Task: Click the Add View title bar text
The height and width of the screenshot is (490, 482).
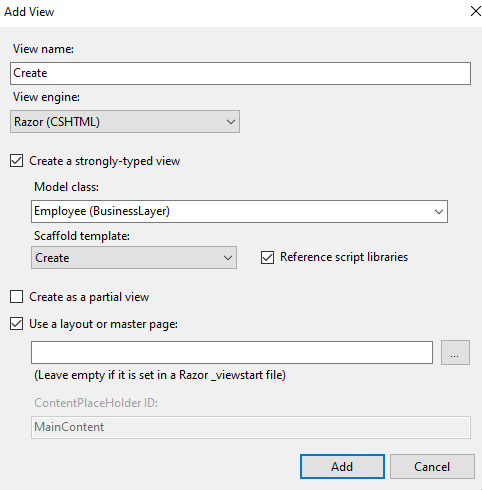Action: pos(29,12)
